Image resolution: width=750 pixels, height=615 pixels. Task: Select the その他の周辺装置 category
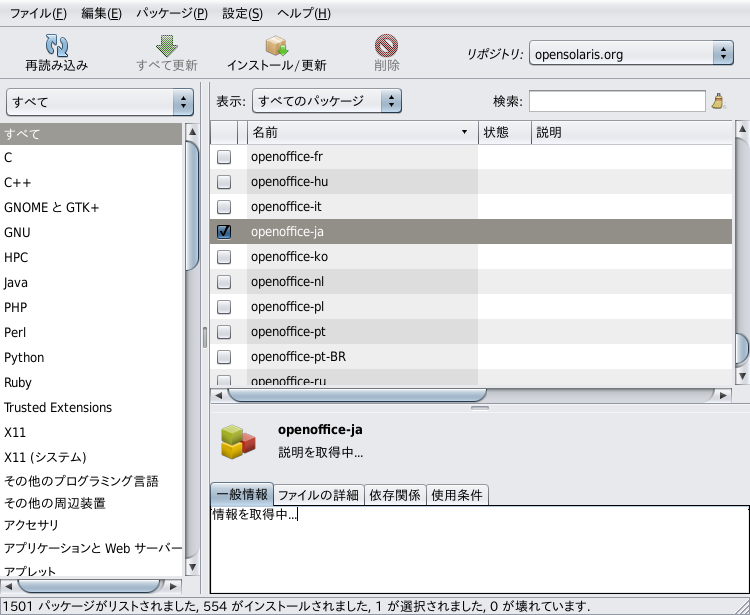click(x=91, y=503)
